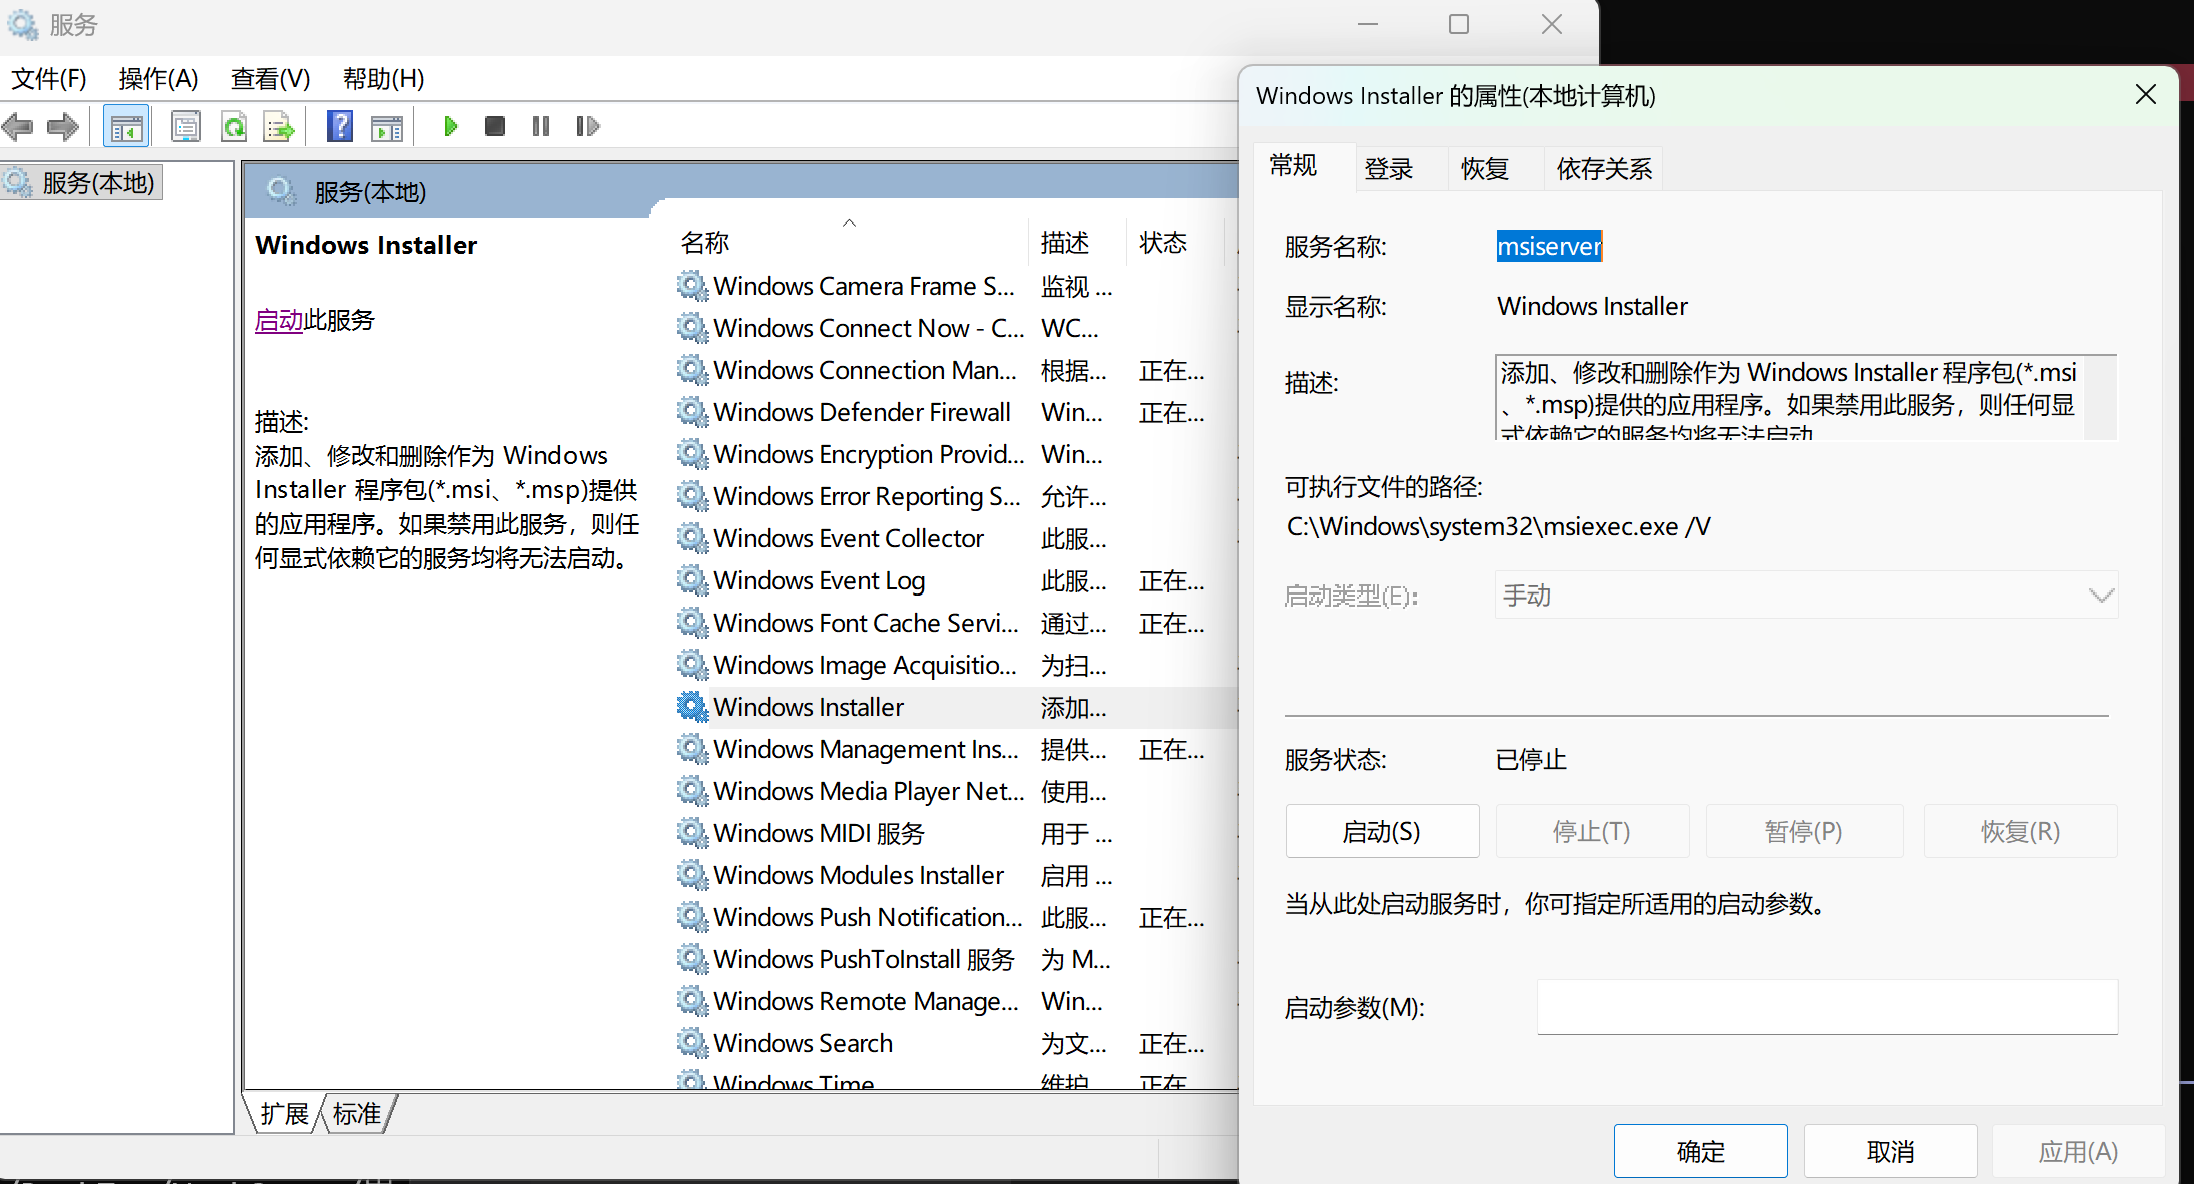Click the gear icon beside Windows Search
This screenshot has width=2194, height=1184.
[x=692, y=1043]
